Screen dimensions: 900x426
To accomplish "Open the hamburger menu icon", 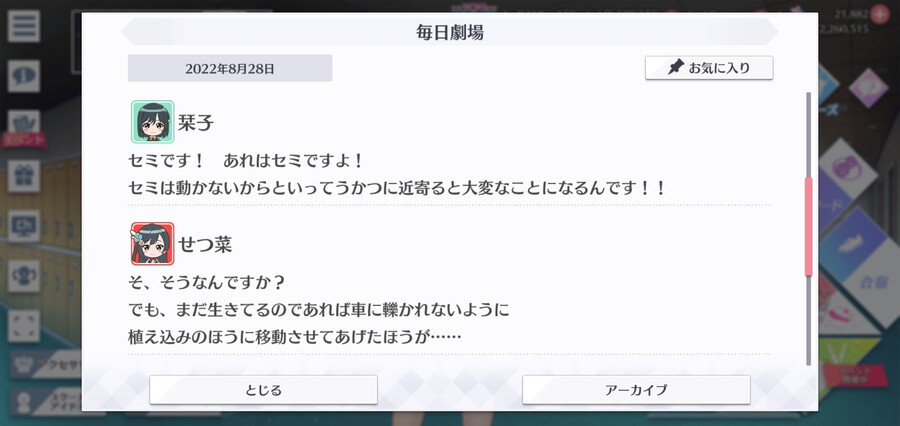I will click(24, 26).
